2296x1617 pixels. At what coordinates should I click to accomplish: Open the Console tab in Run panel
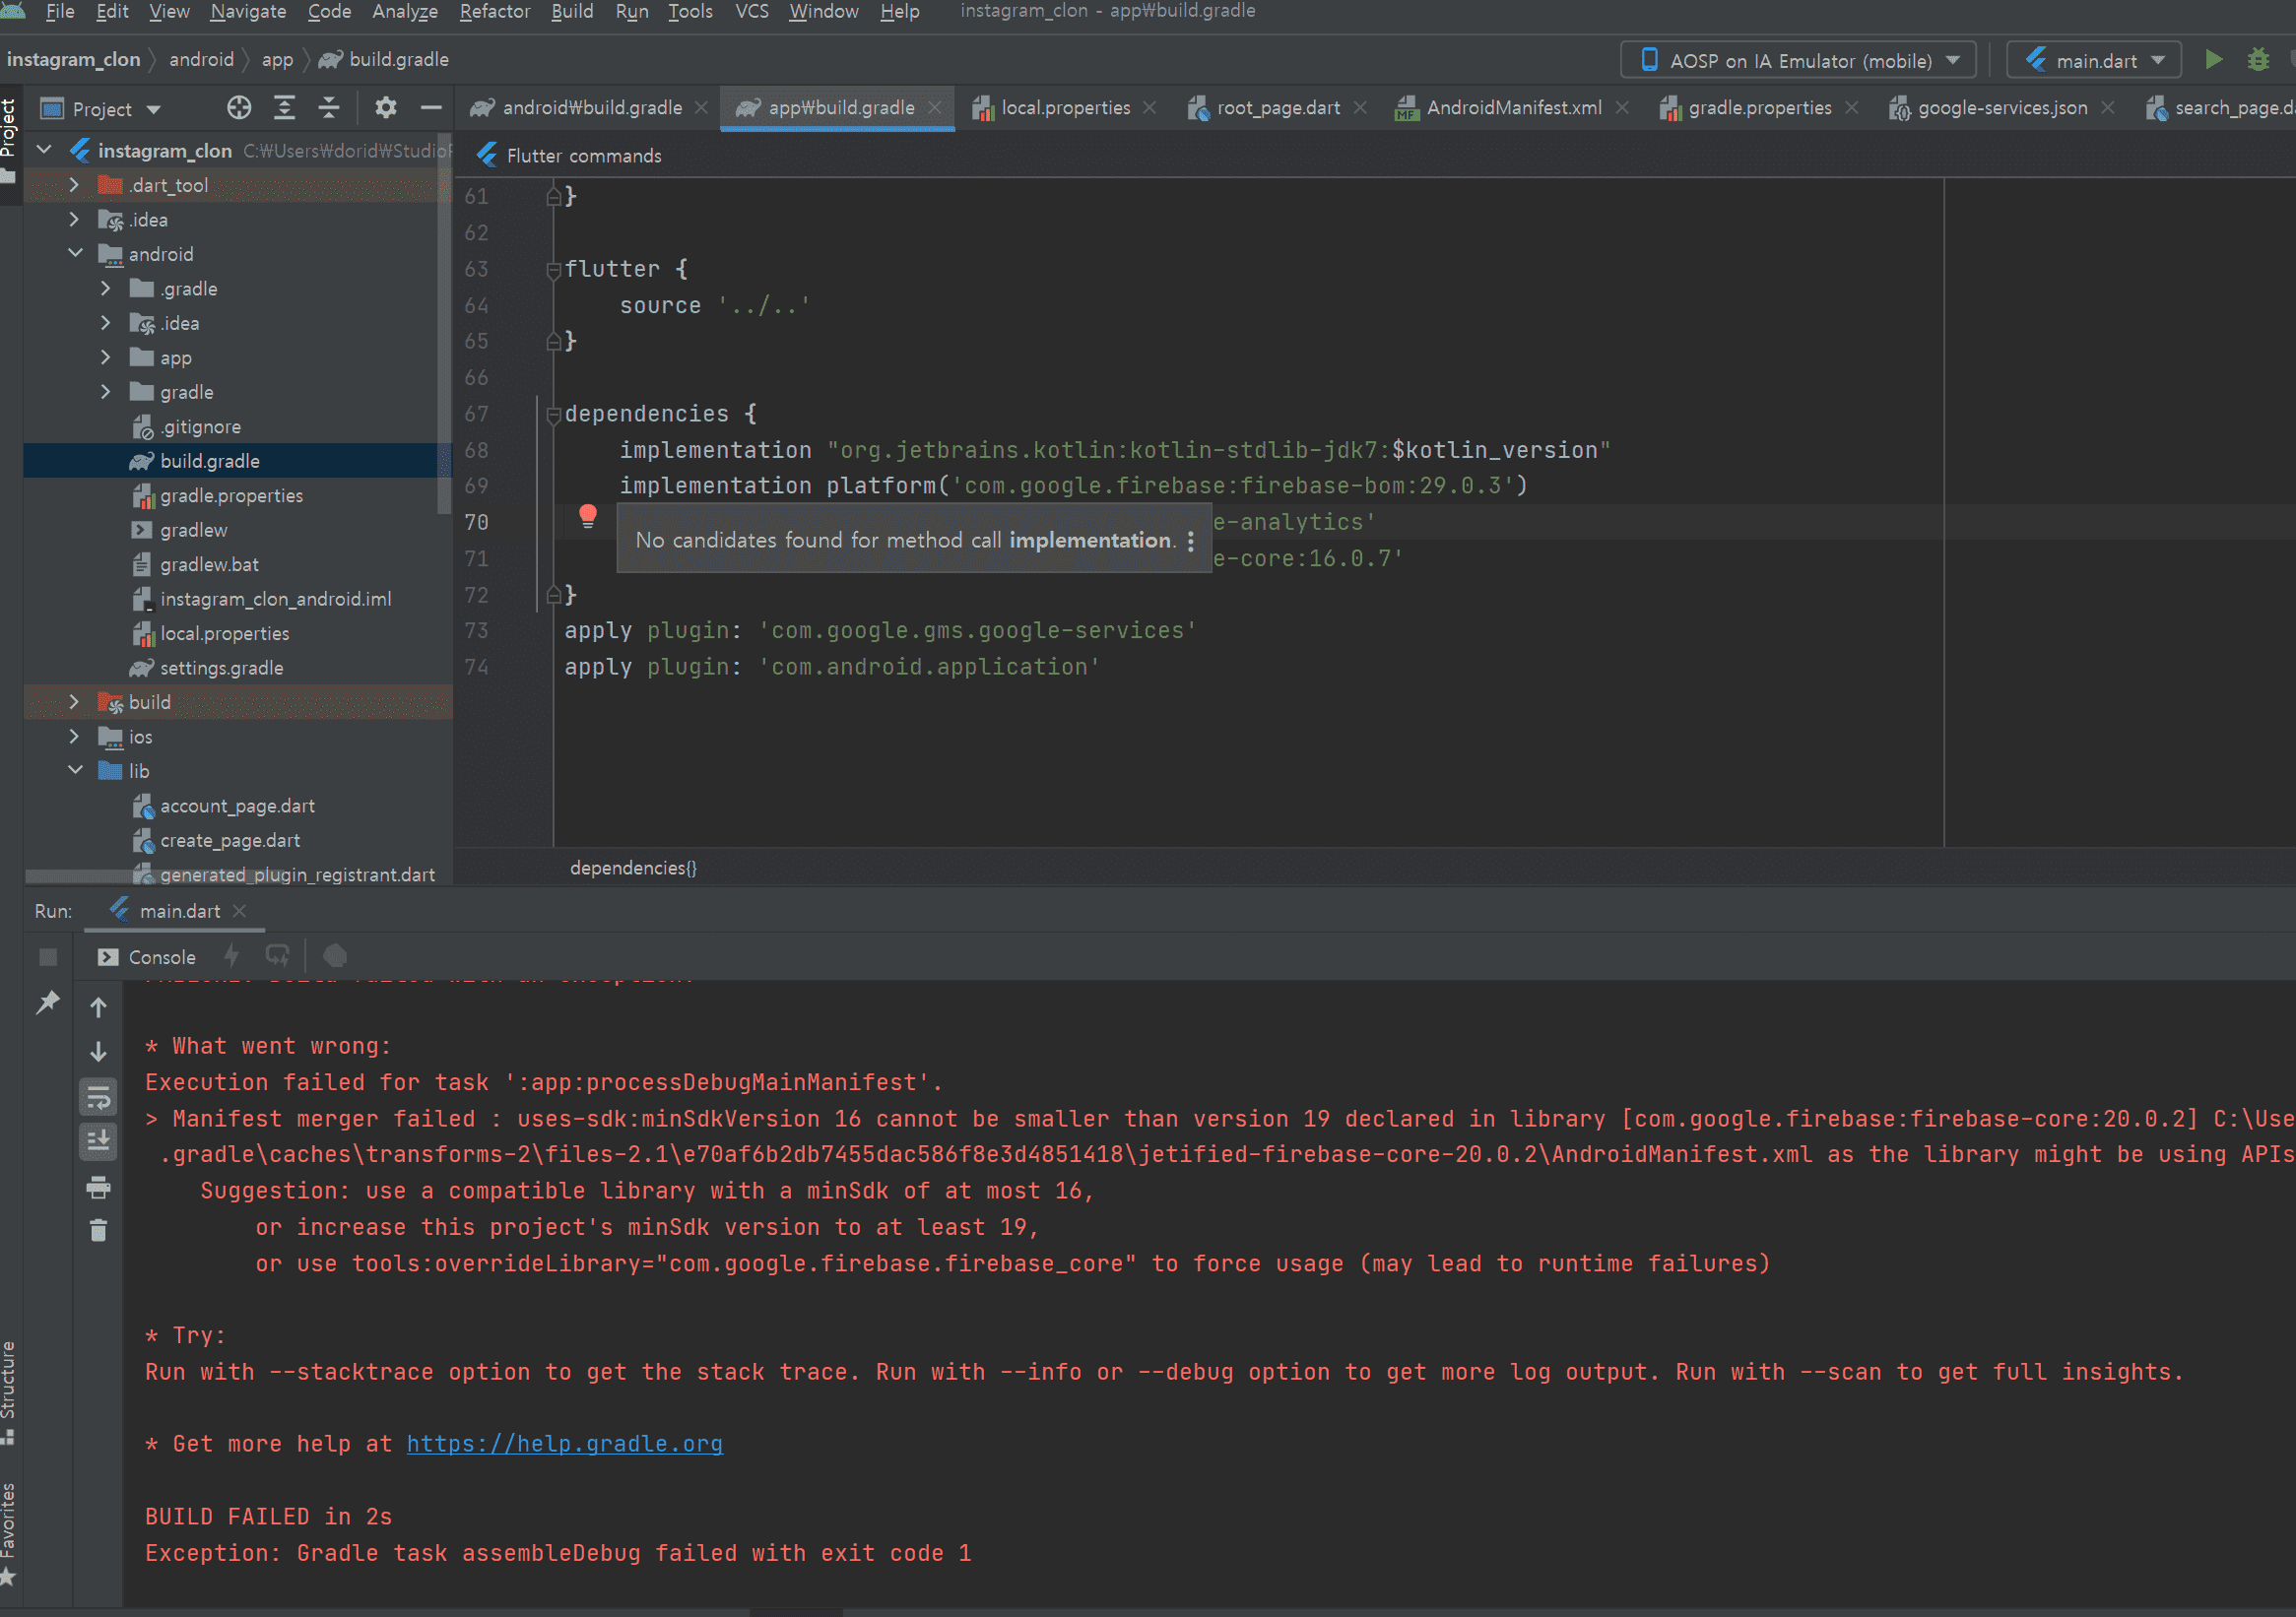click(x=148, y=957)
